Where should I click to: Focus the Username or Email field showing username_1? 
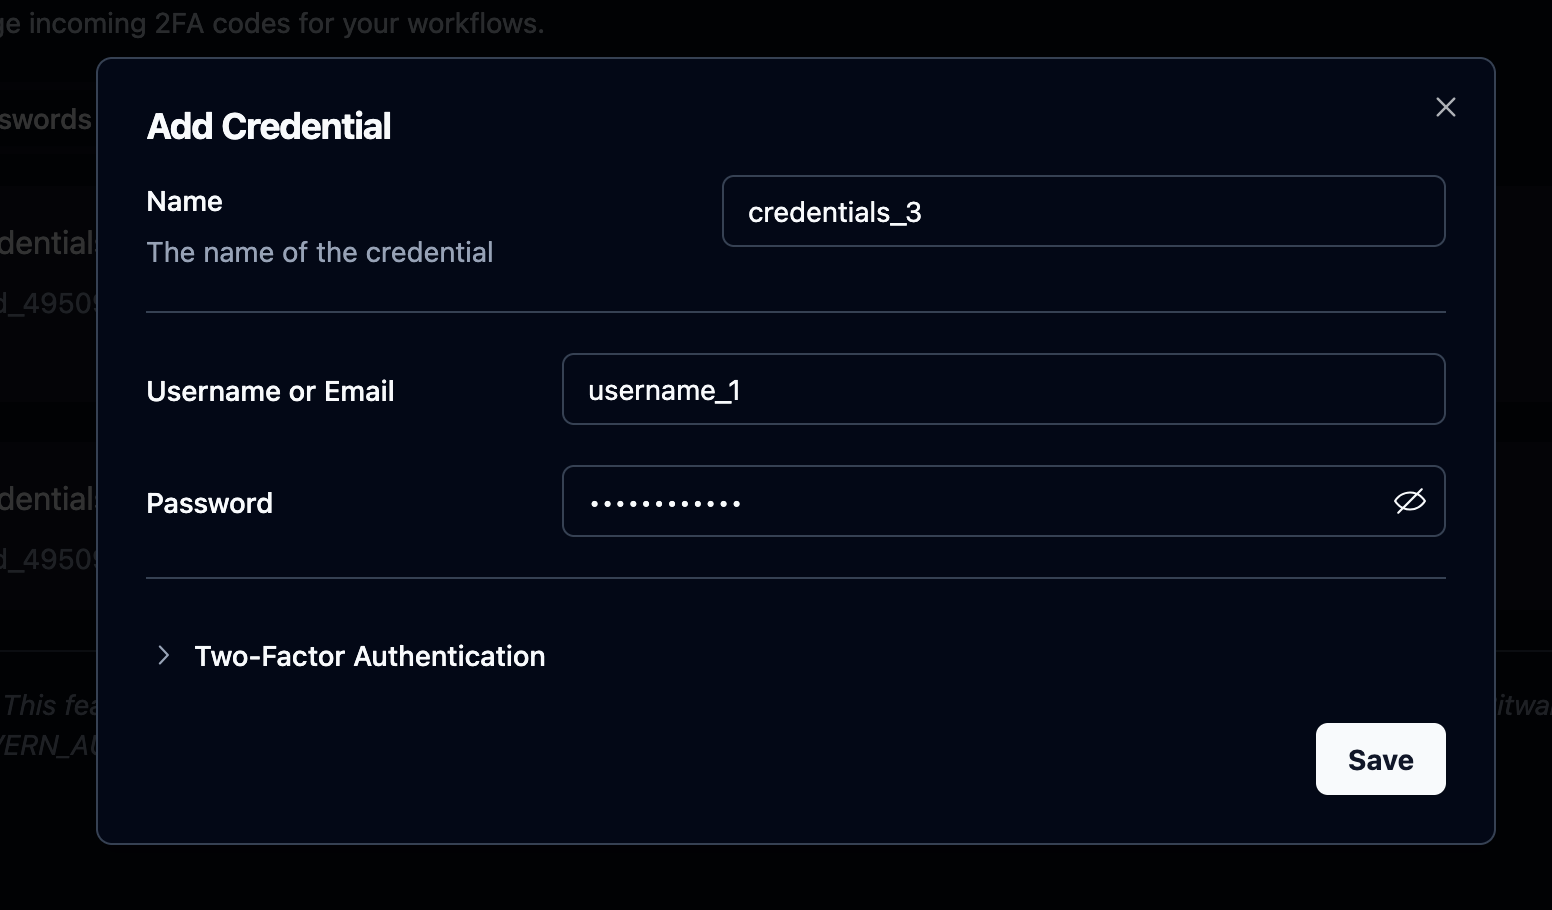pos(1003,389)
